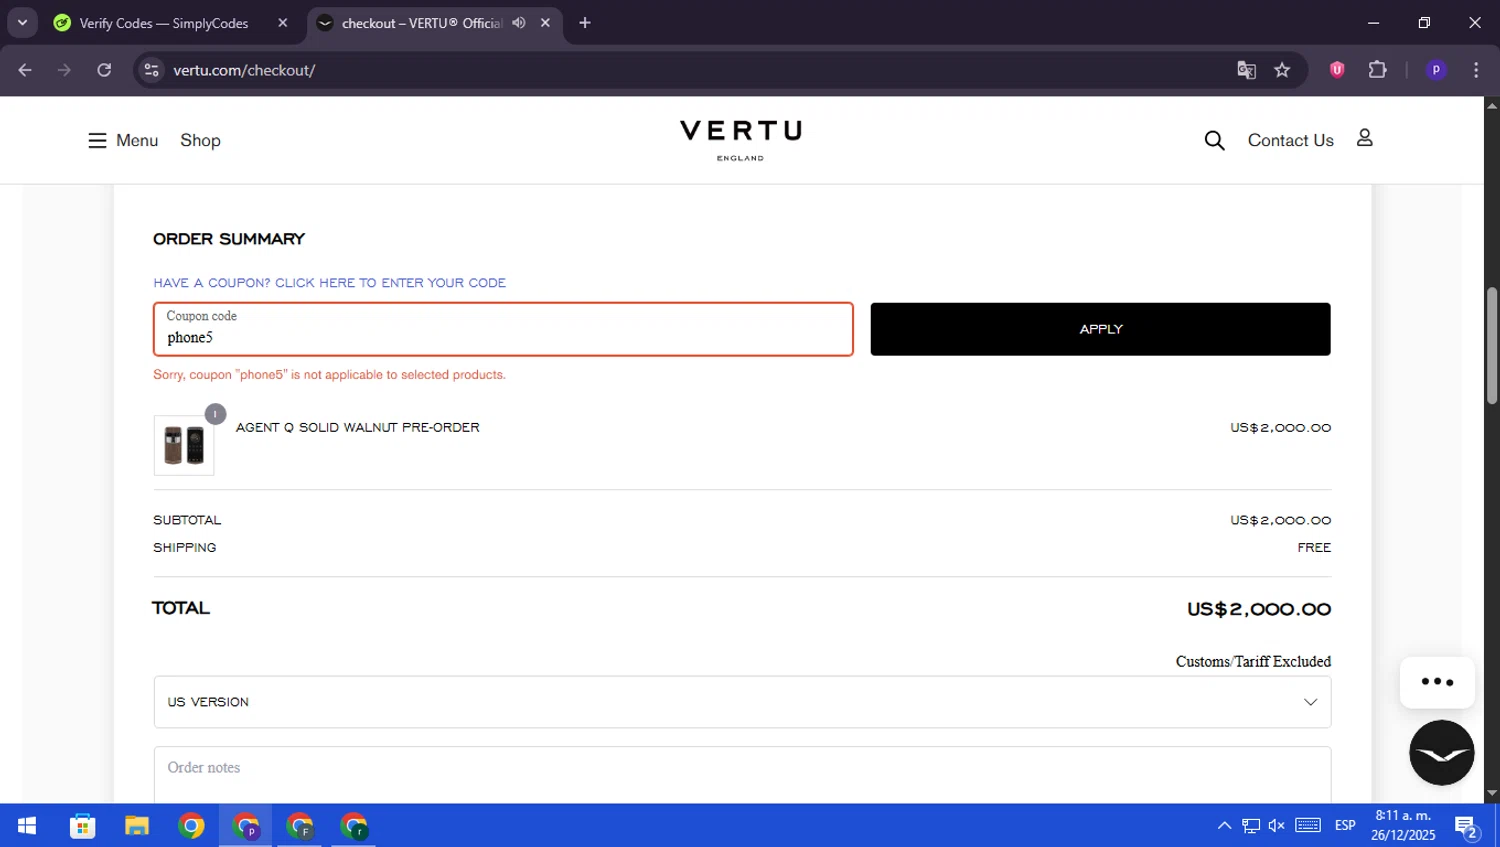The image size is (1500, 847).
Task: Open the taskbar clock and date
Action: coord(1403,826)
